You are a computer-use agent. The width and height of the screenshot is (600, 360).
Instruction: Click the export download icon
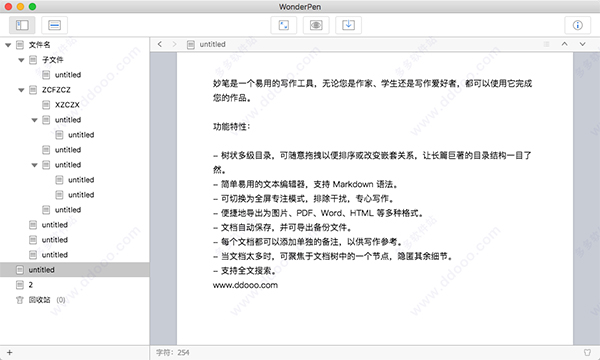click(348, 25)
